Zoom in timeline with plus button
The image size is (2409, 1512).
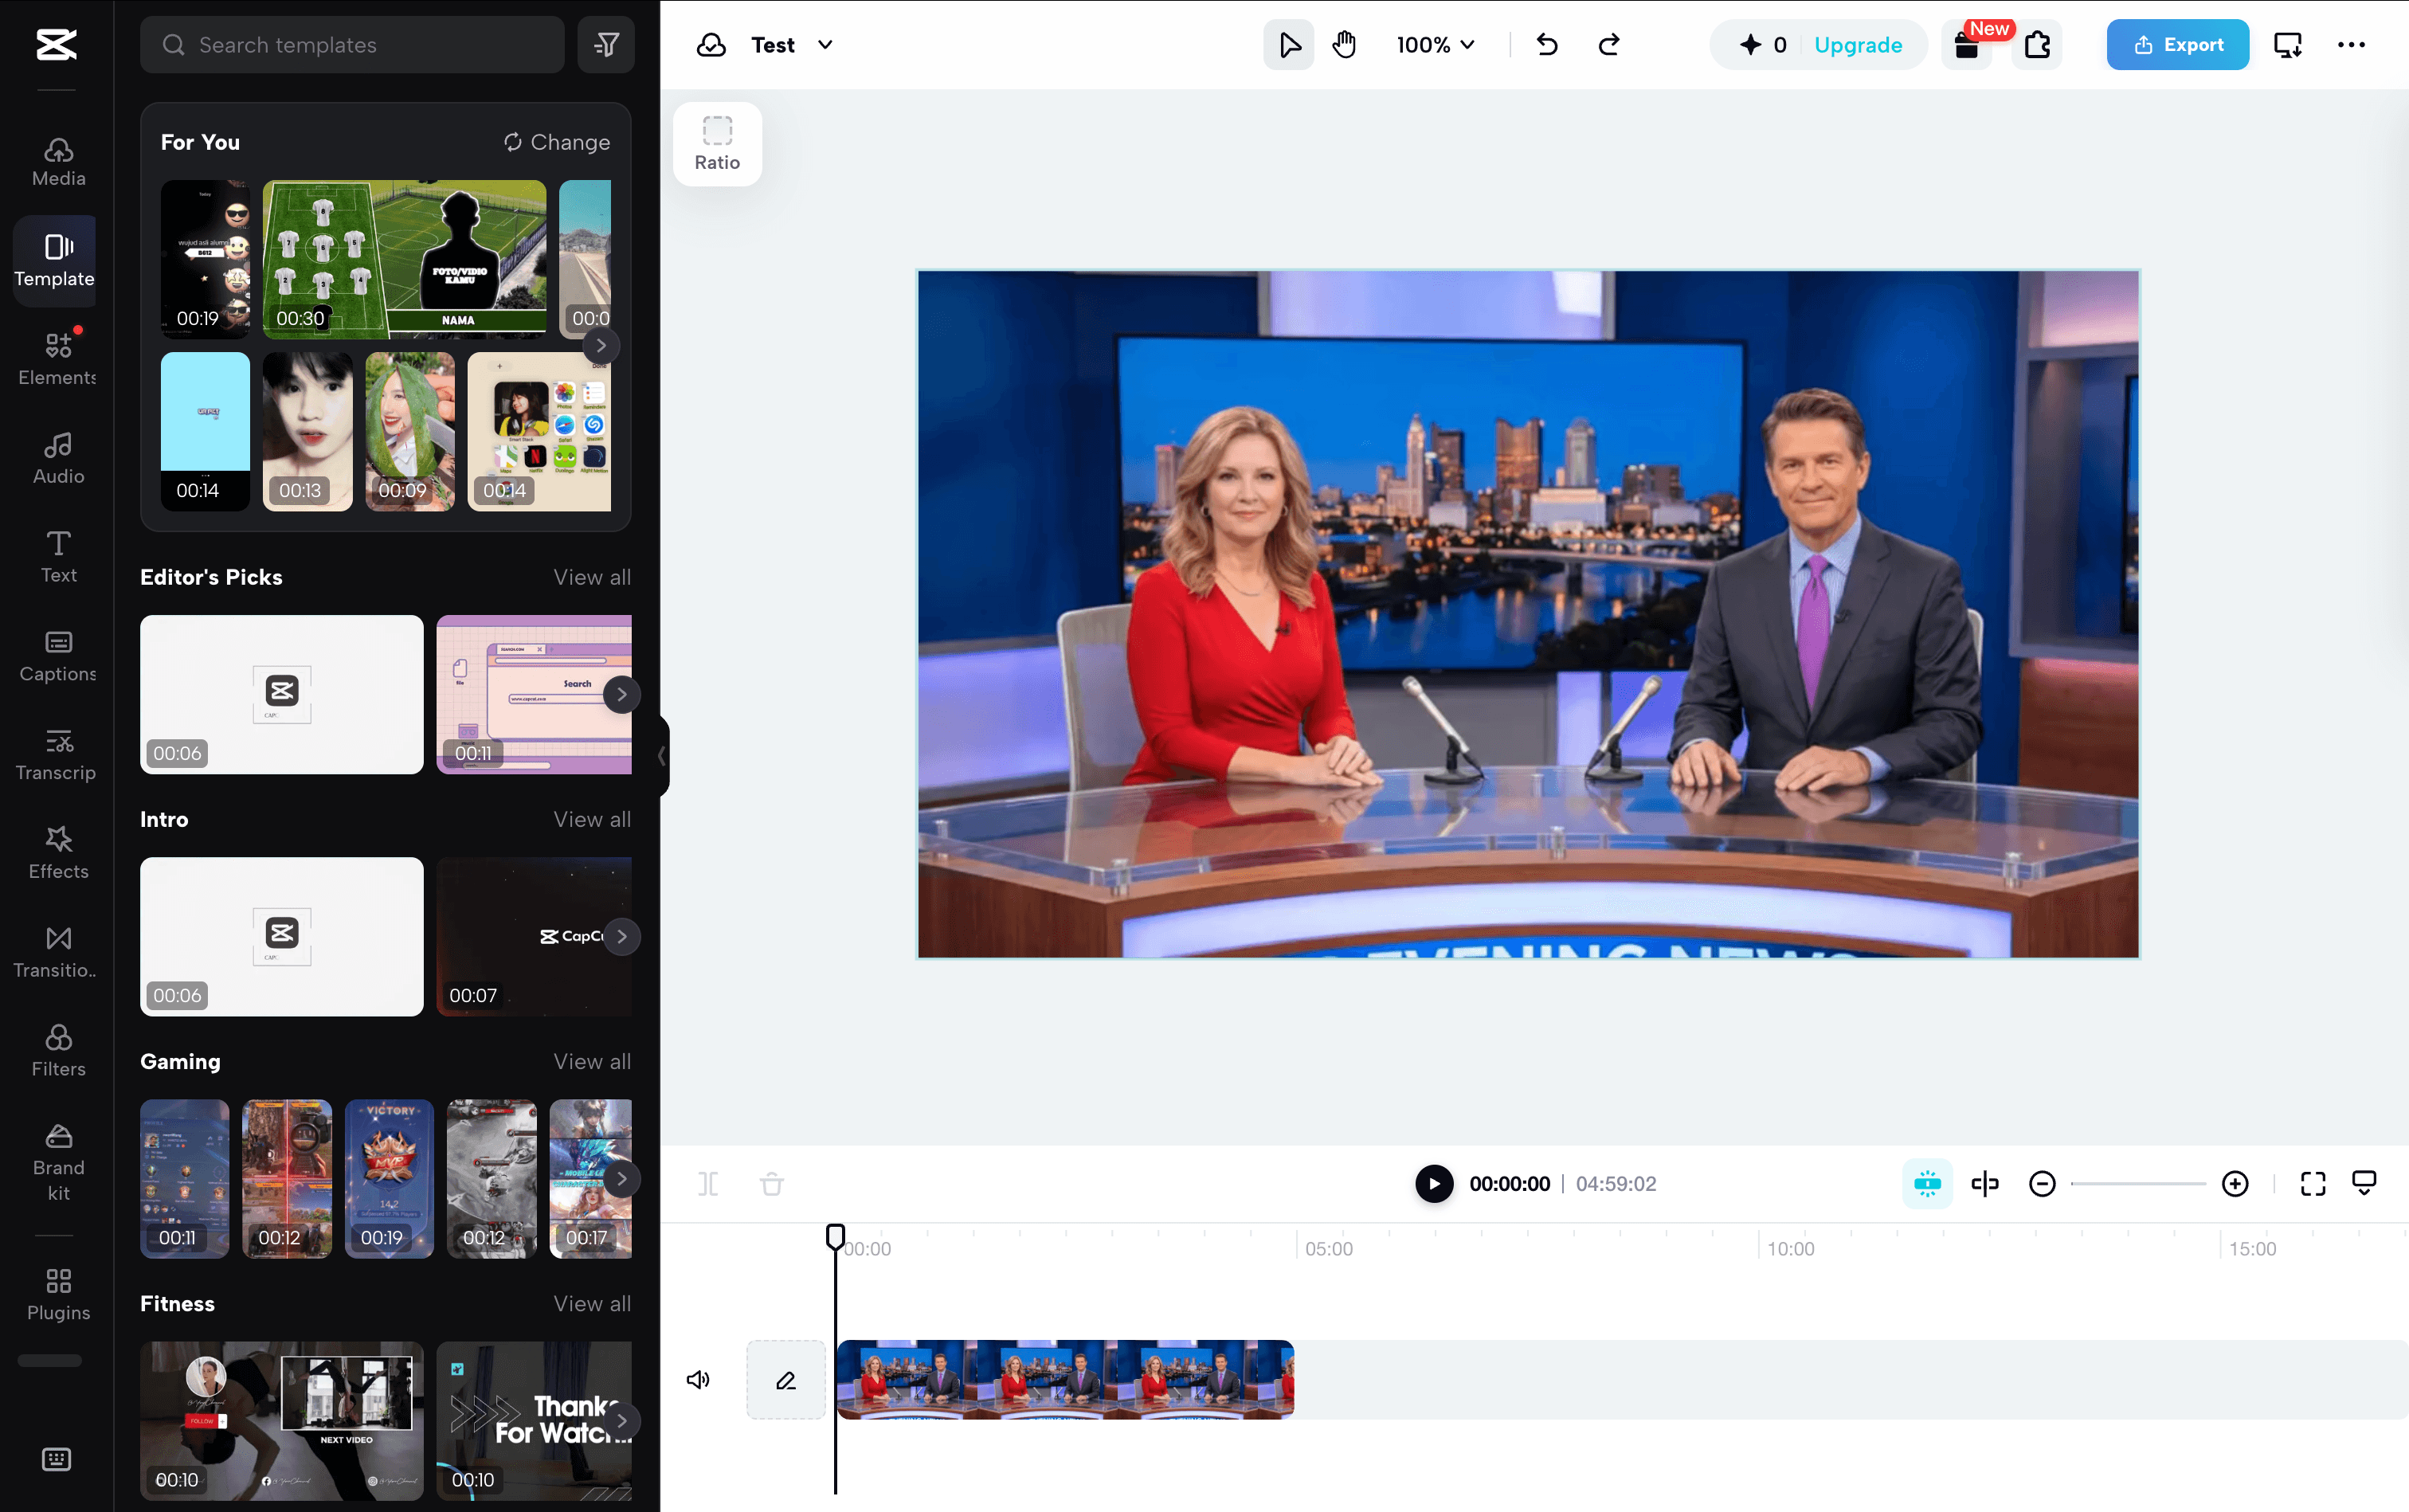(2234, 1184)
